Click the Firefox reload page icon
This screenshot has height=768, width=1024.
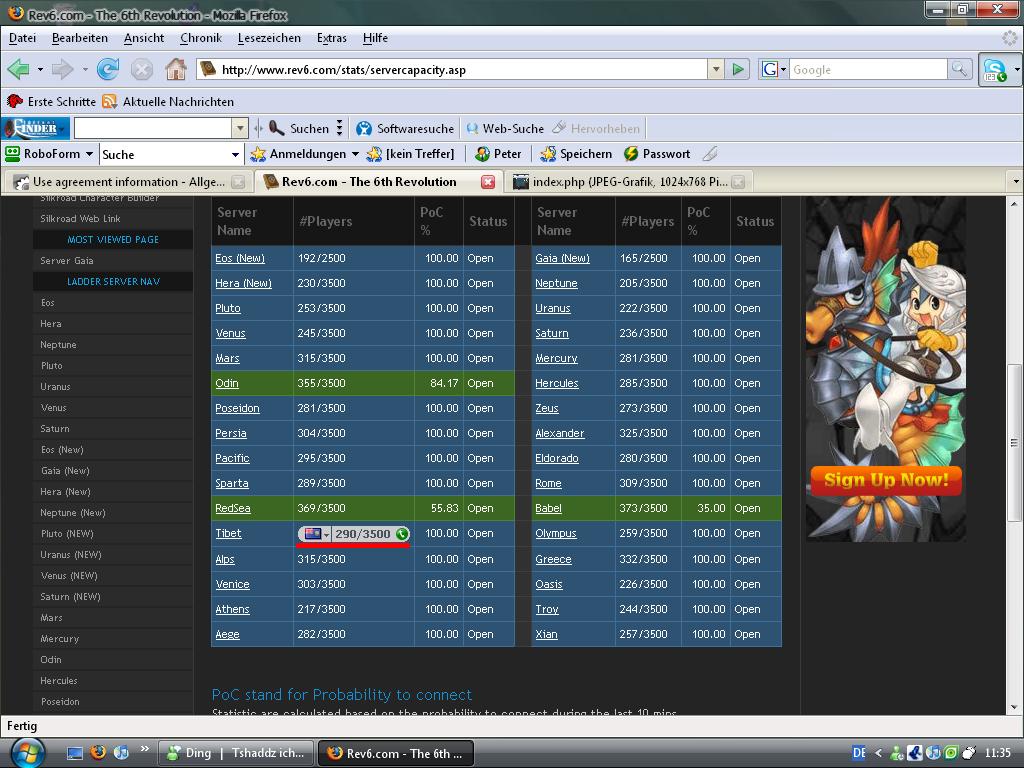(108, 69)
